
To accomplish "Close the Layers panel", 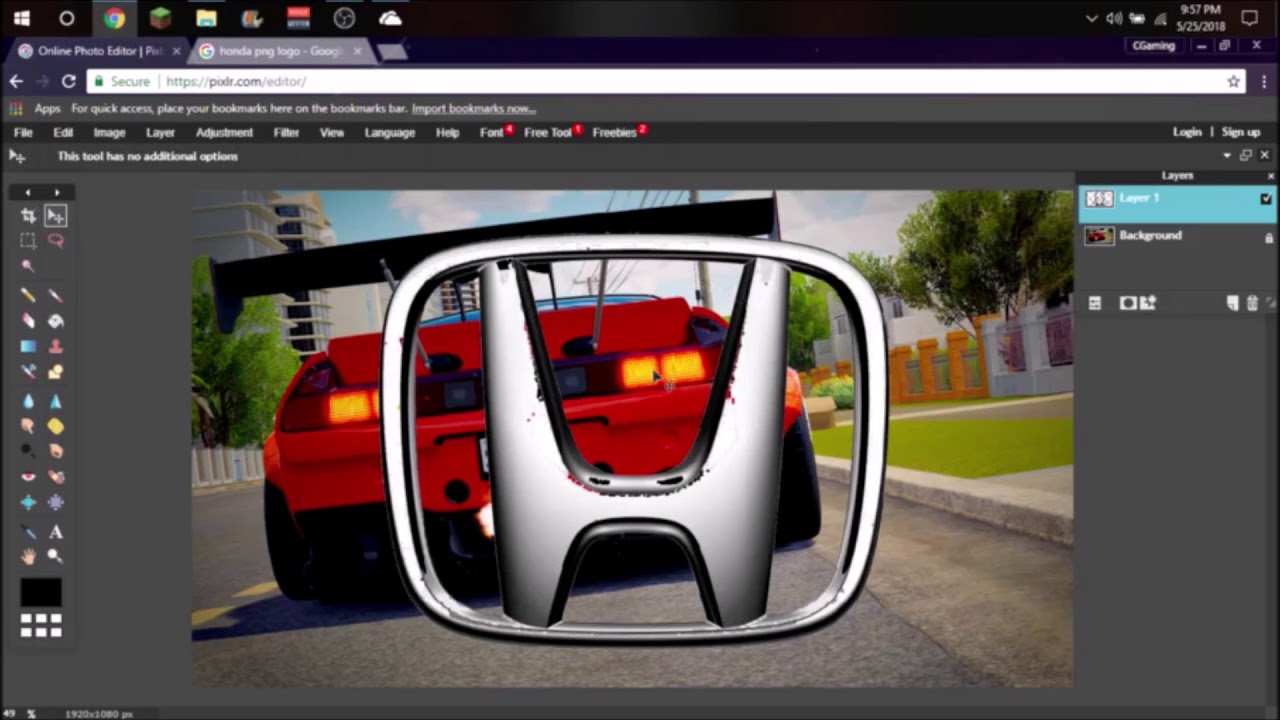I will (1271, 176).
